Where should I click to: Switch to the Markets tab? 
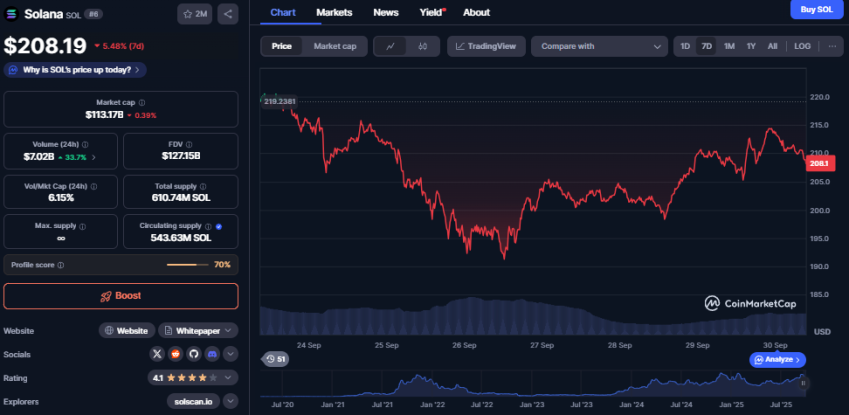coord(333,12)
